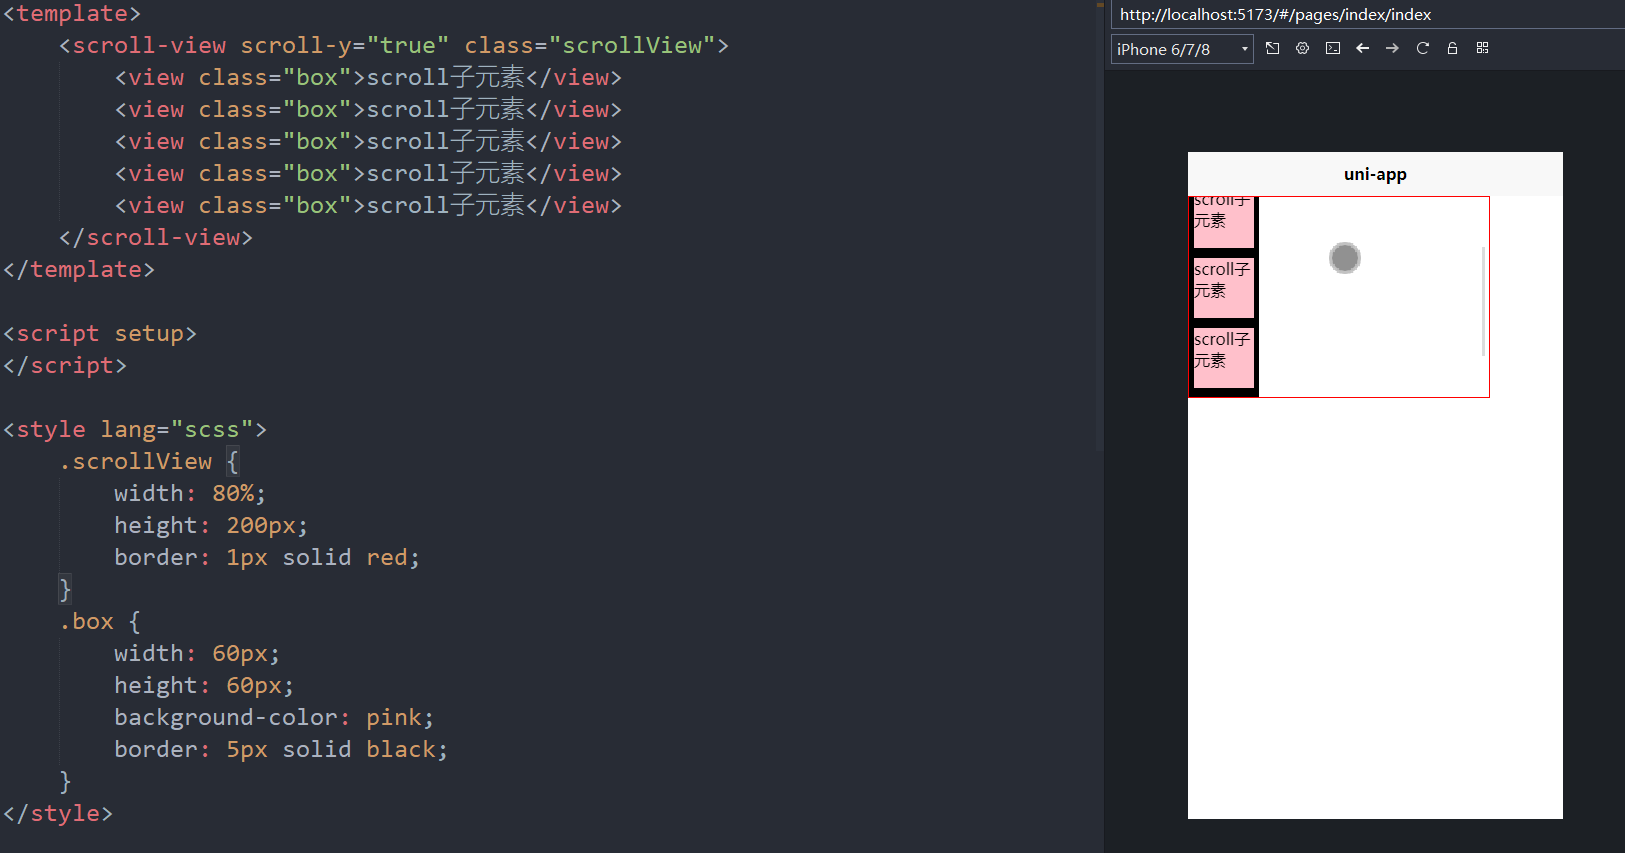Click the closing '</script>' tag

(x=65, y=366)
